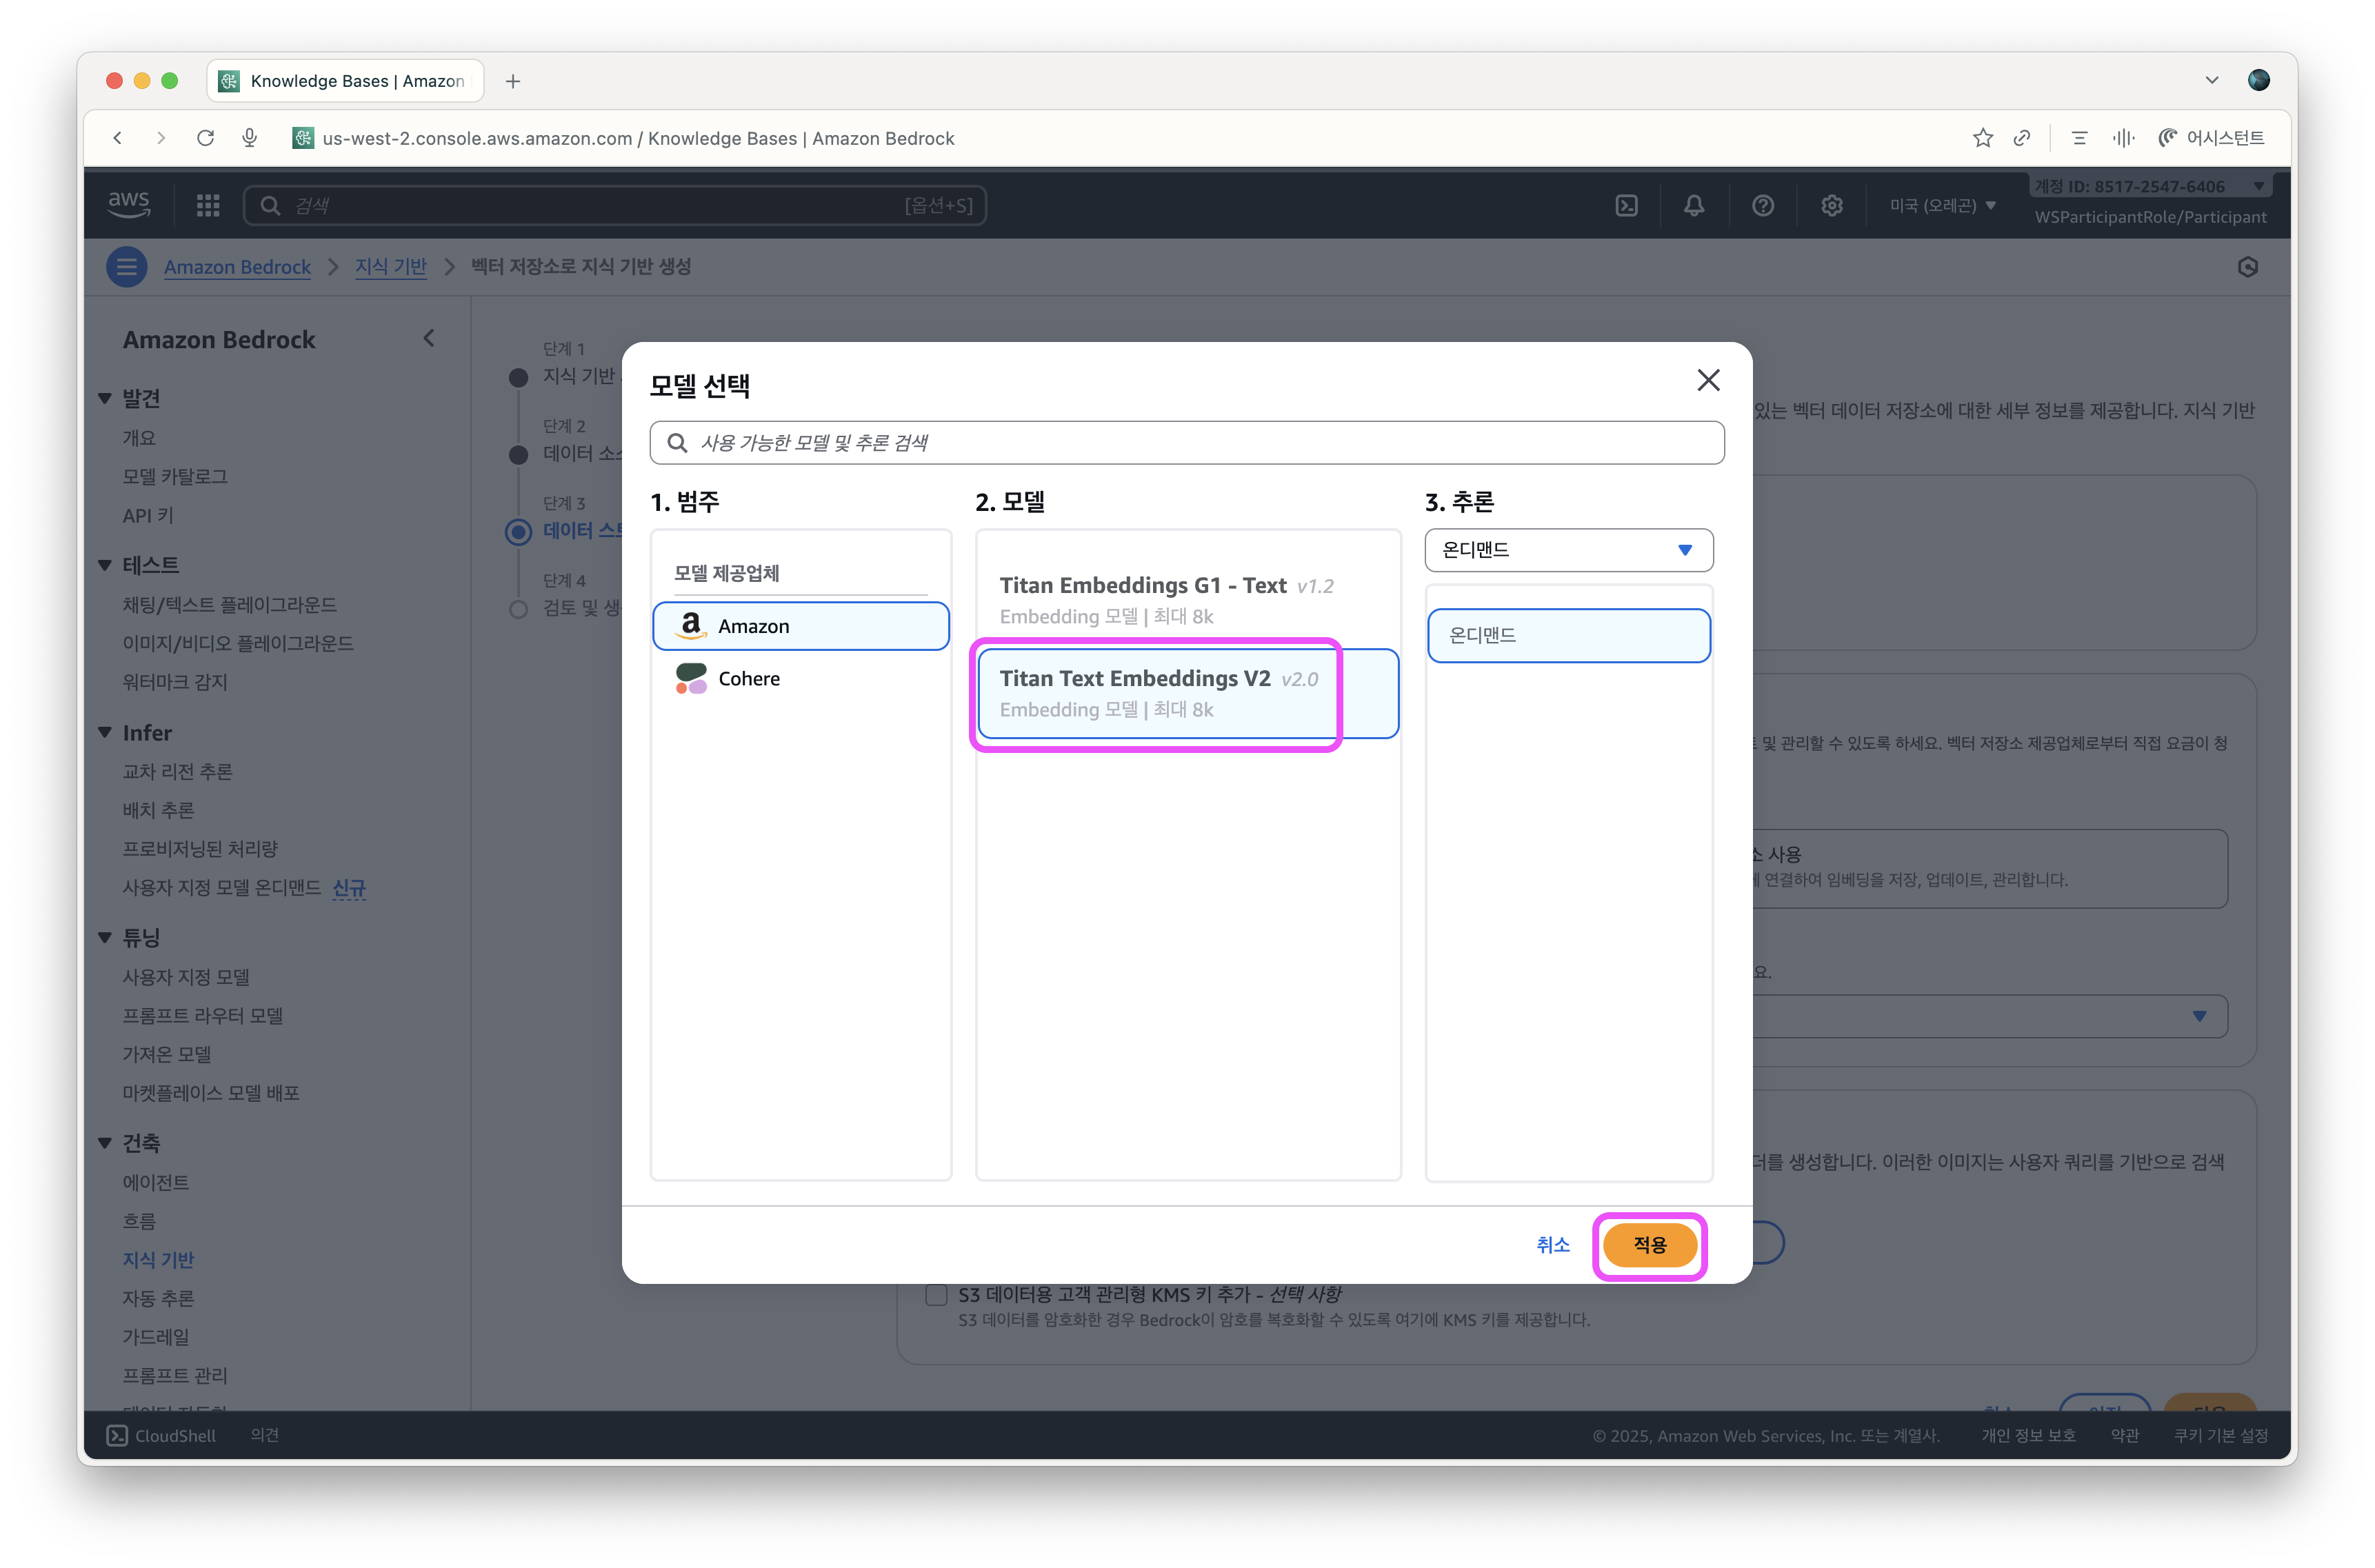Open the notifications bell
The height and width of the screenshot is (1568, 2375).
[x=1694, y=205]
